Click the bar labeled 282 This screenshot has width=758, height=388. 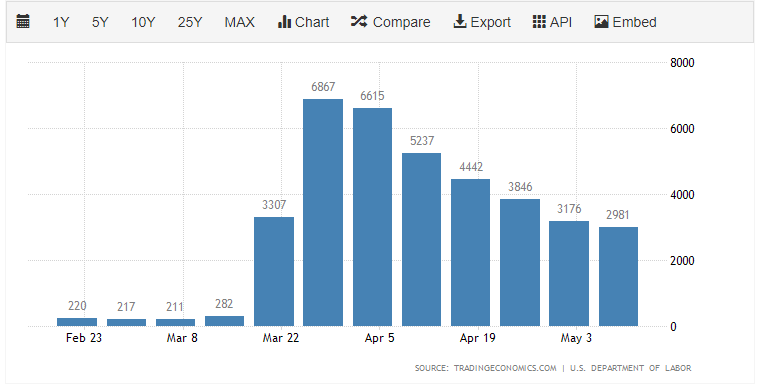pos(224,321)
